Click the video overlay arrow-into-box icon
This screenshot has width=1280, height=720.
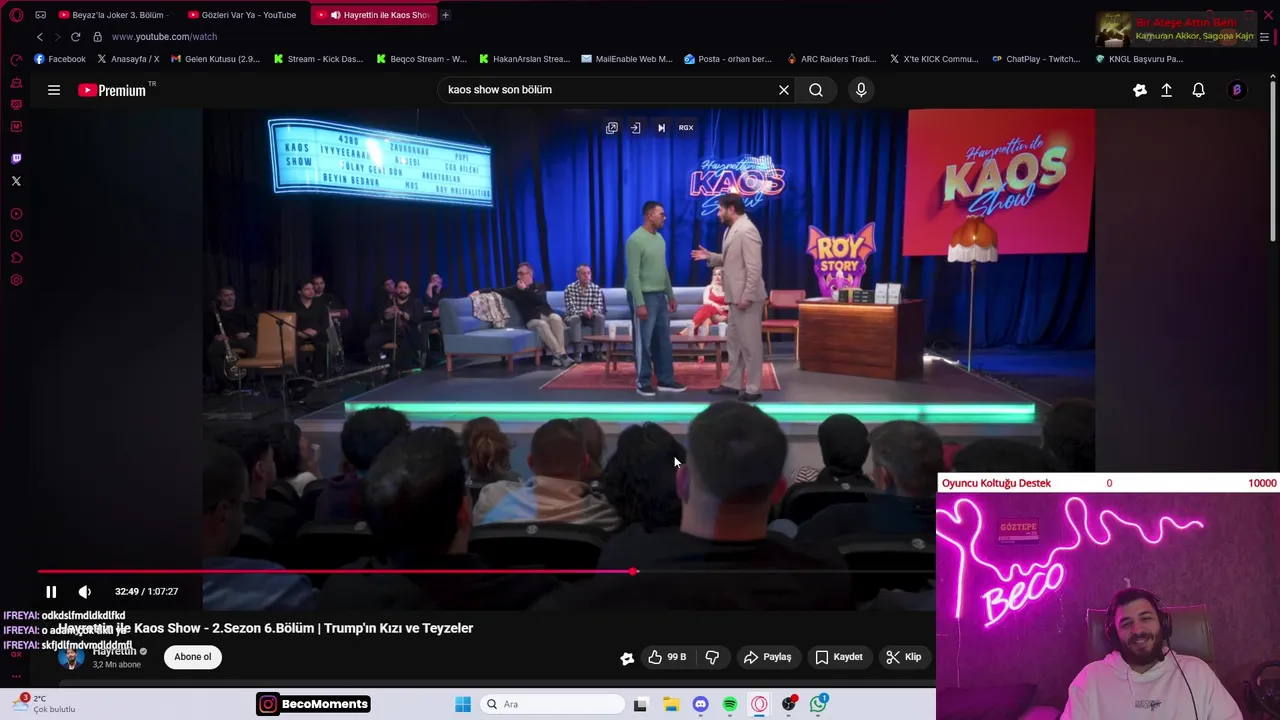click(635, 128)
